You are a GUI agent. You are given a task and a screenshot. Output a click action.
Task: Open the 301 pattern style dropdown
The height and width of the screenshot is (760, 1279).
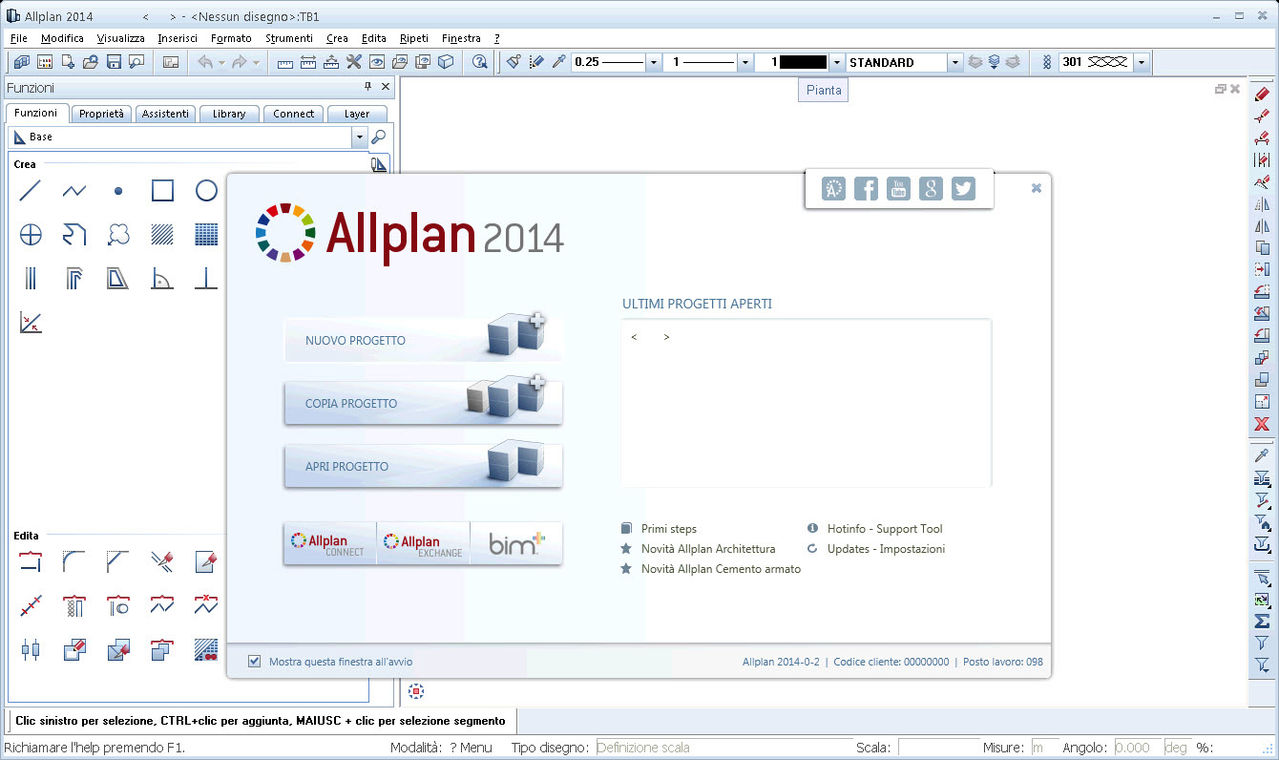1141,62
